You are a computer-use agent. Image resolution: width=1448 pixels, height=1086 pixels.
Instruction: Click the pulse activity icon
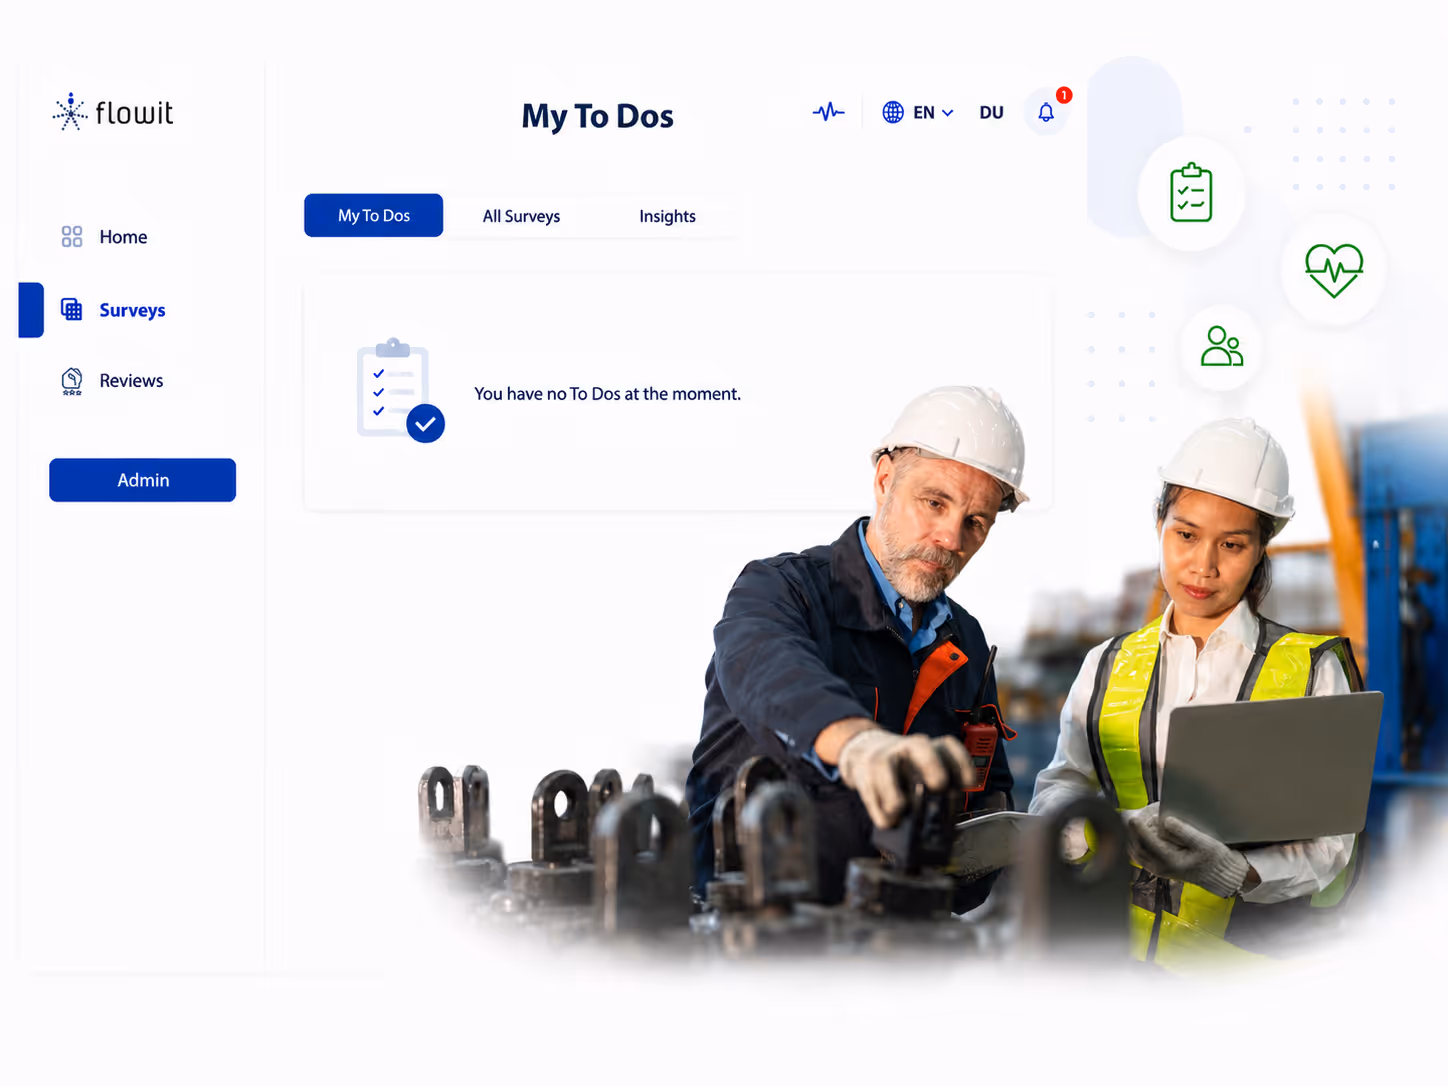[828, 112]
